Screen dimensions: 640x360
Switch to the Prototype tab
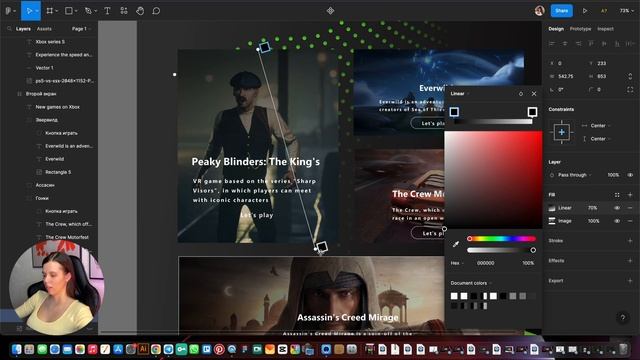[x=580, y=29]
